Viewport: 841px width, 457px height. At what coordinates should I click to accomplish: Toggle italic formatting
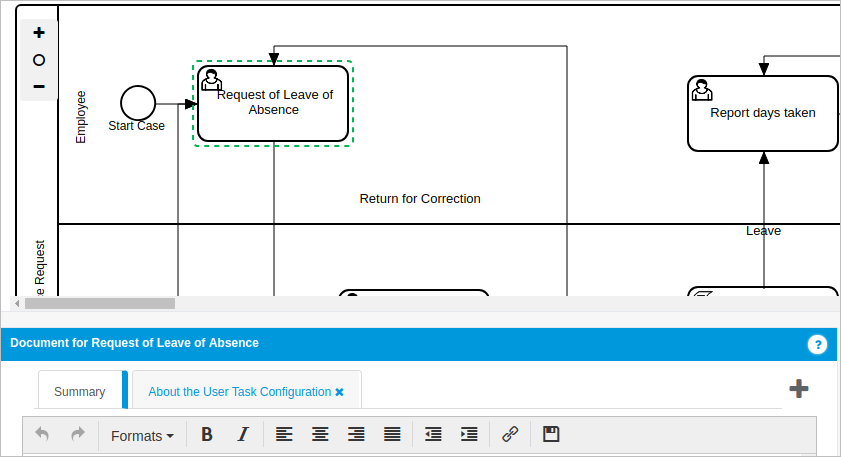coord(242,434)
